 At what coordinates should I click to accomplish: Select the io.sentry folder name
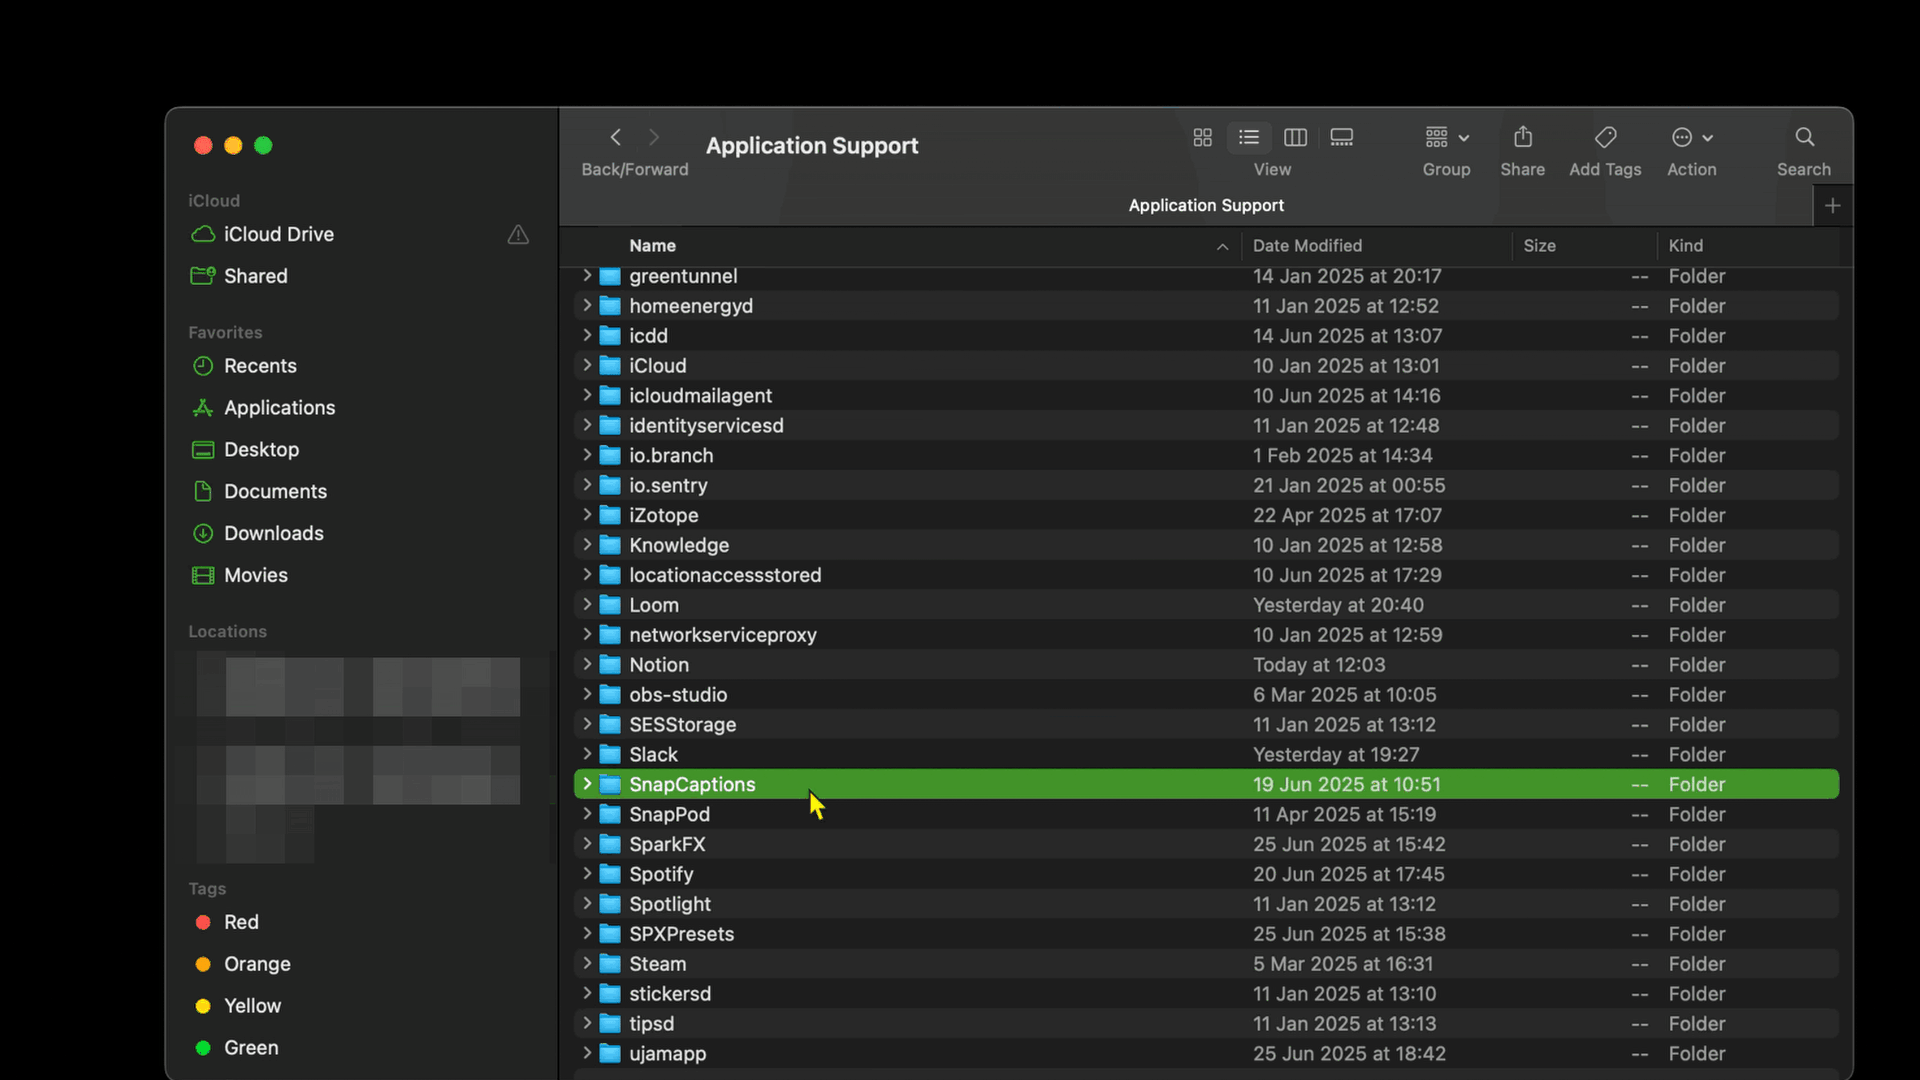point(668,486)
